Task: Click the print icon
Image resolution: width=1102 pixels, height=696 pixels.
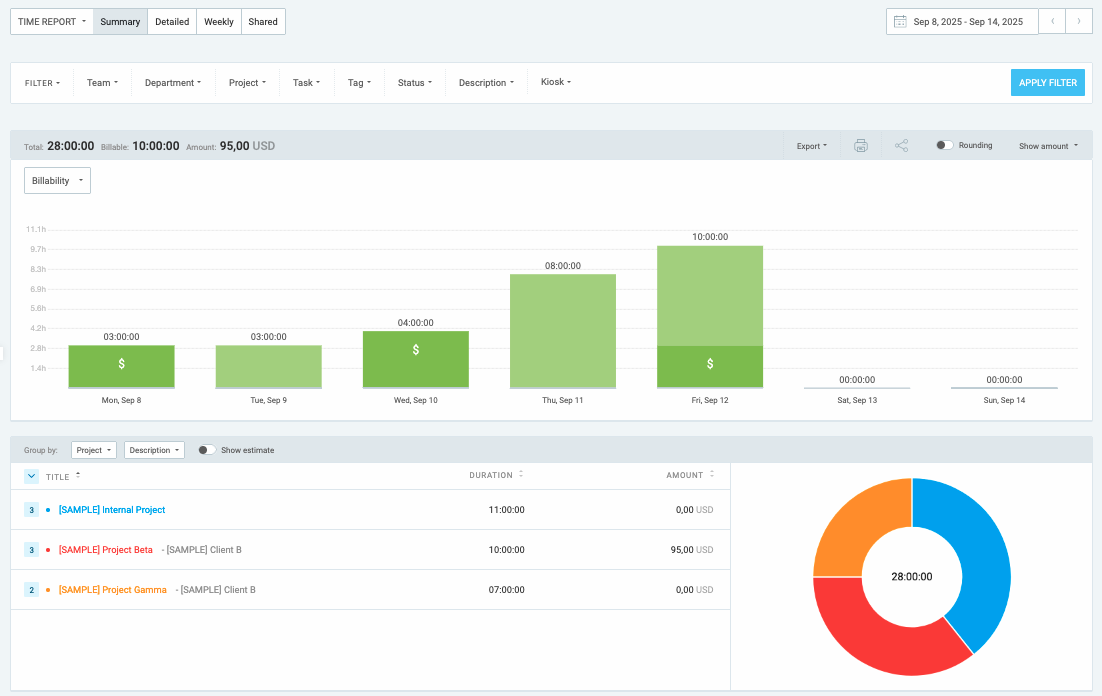Action: pyautogui.click(x=861, y=146)
